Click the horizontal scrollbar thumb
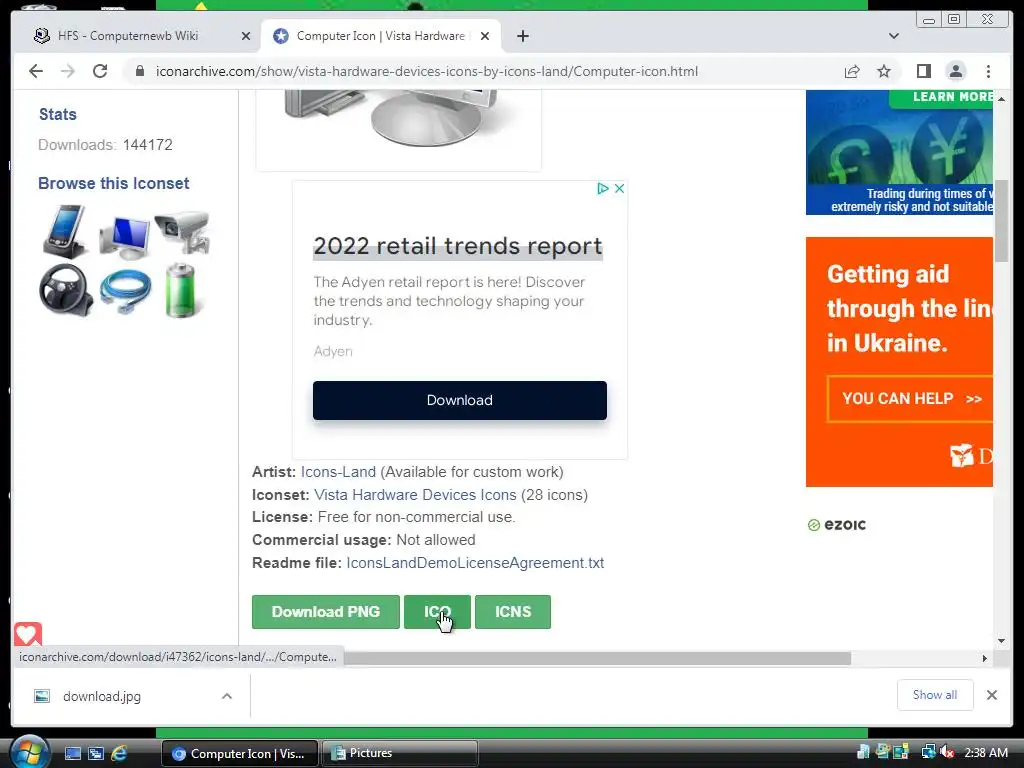Screen dimensions: 1024x768 [x=597, y=658]
